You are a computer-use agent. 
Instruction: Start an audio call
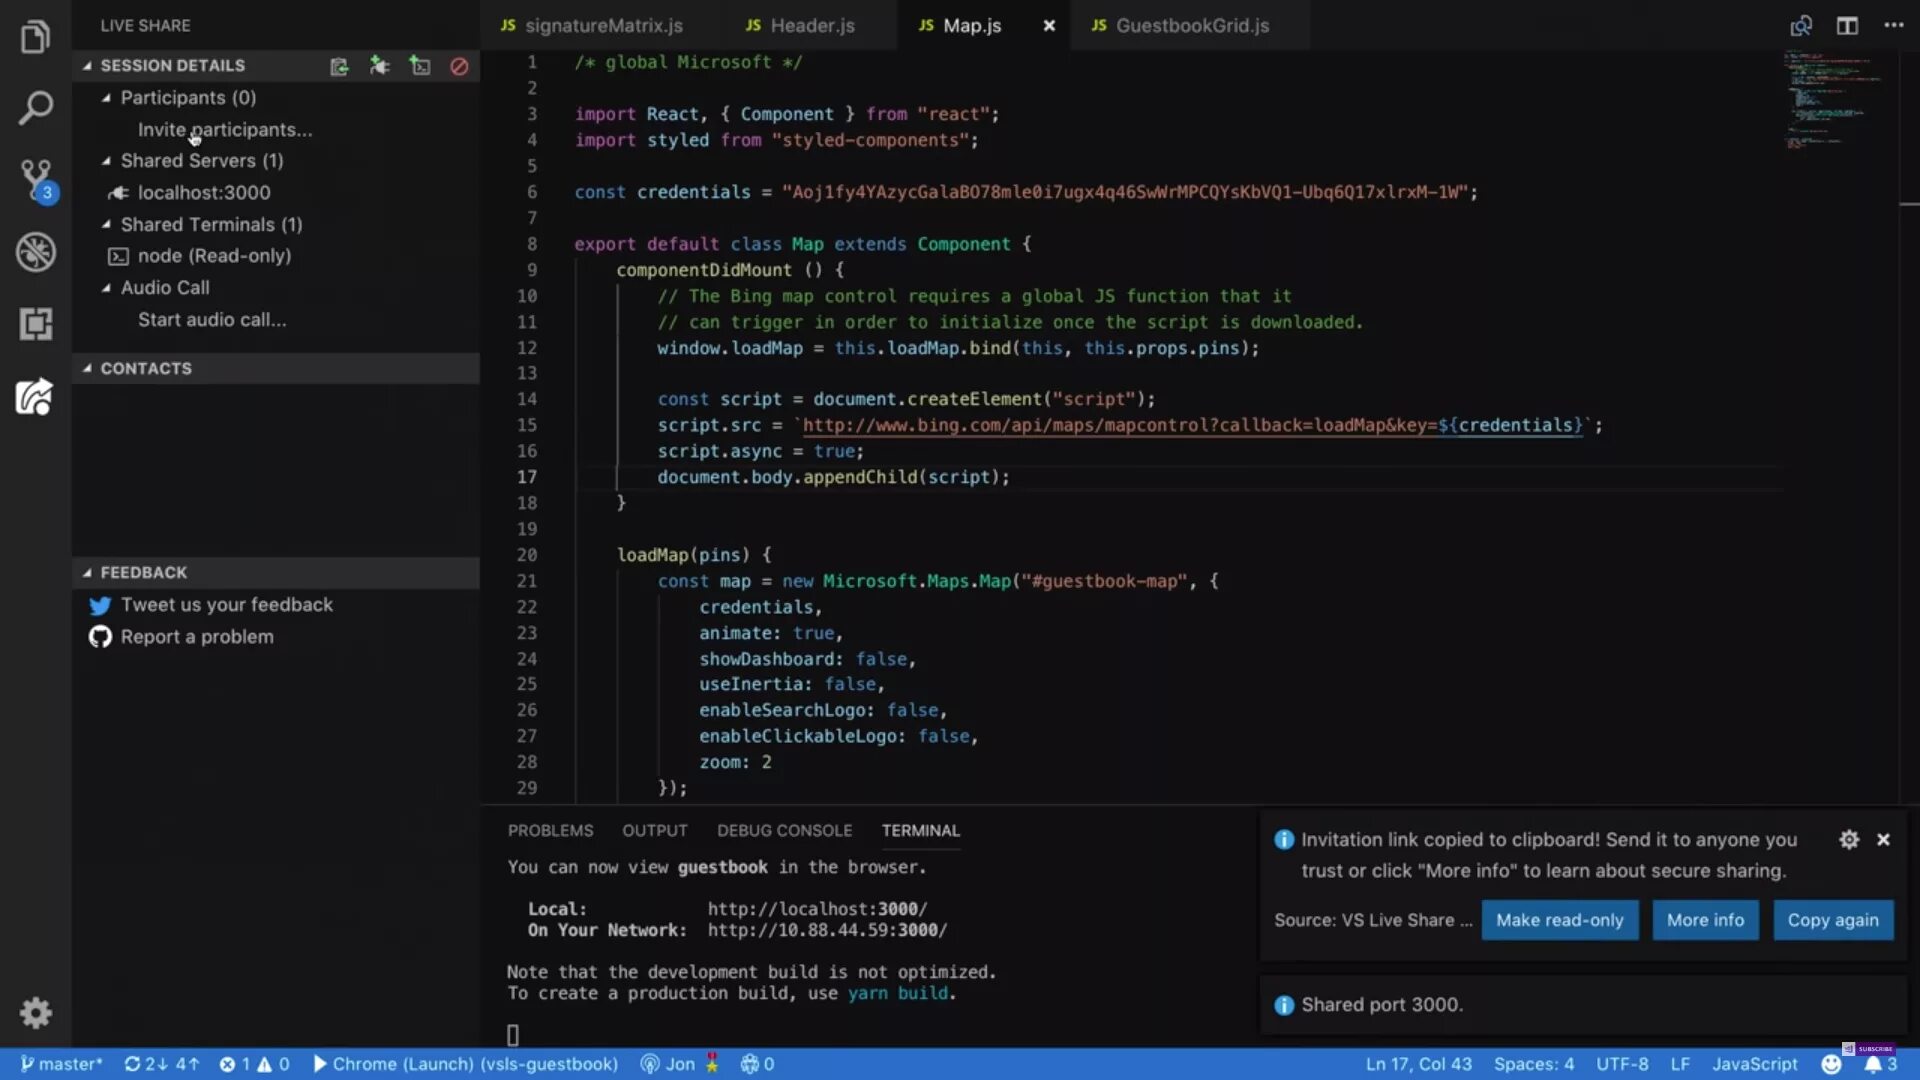211,319
